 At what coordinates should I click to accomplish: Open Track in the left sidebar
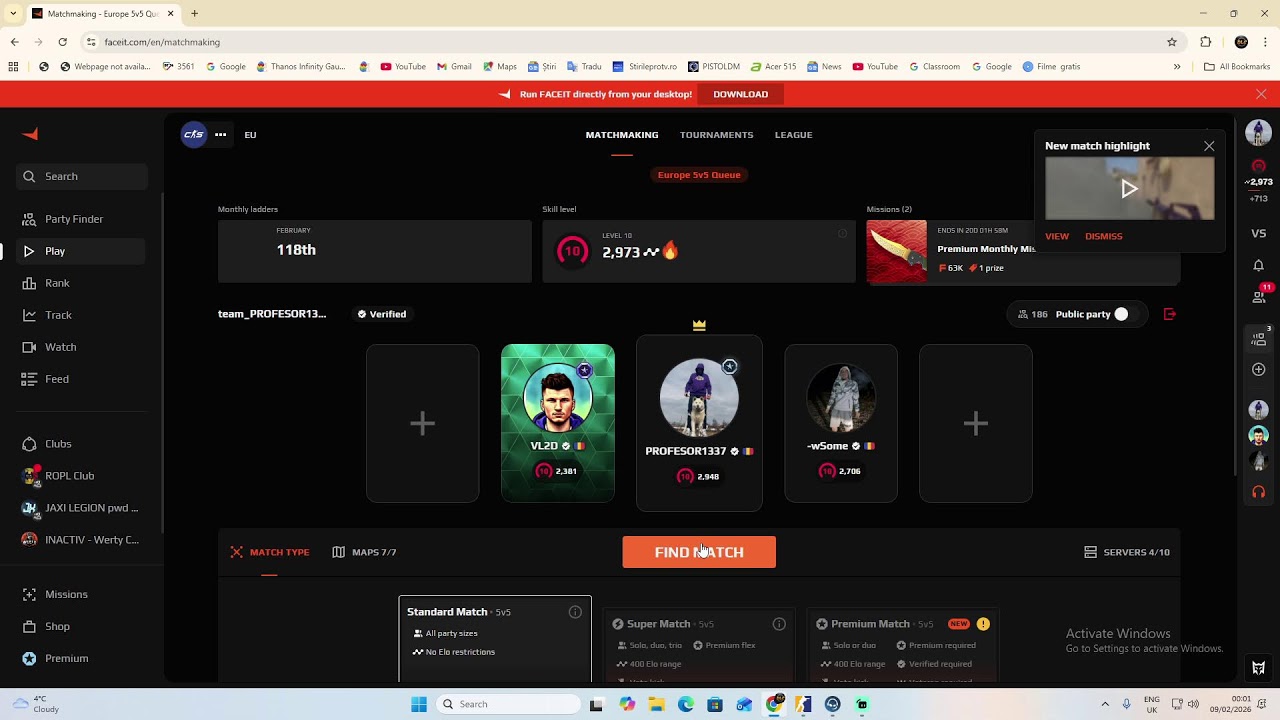58,315
